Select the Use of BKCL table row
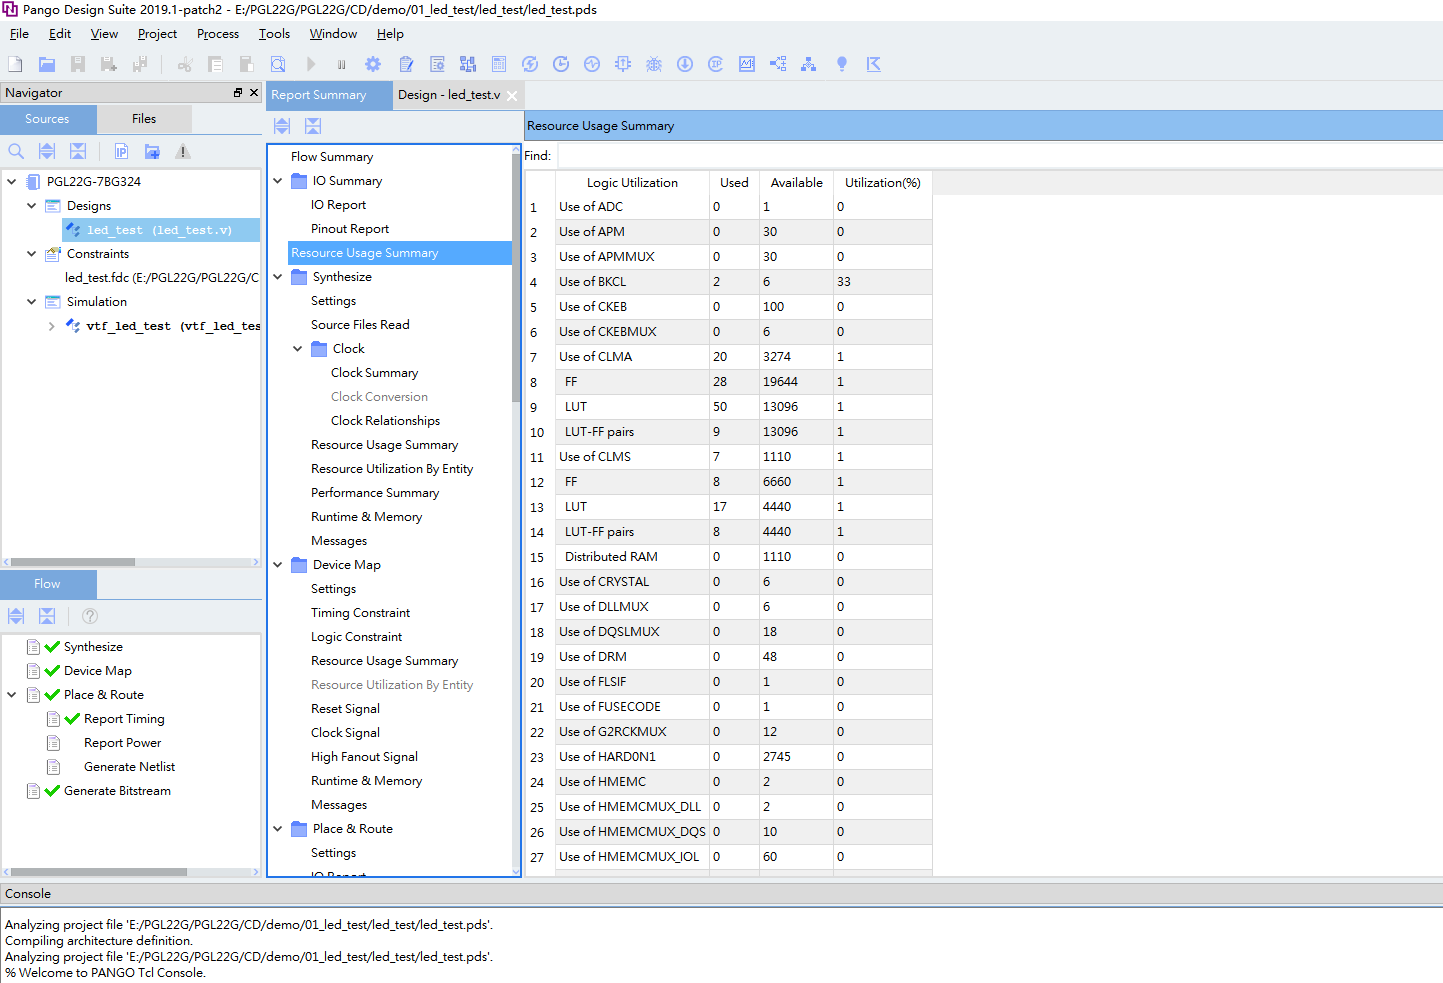This screenshot has width=1443, height=983. click(729, 282)
